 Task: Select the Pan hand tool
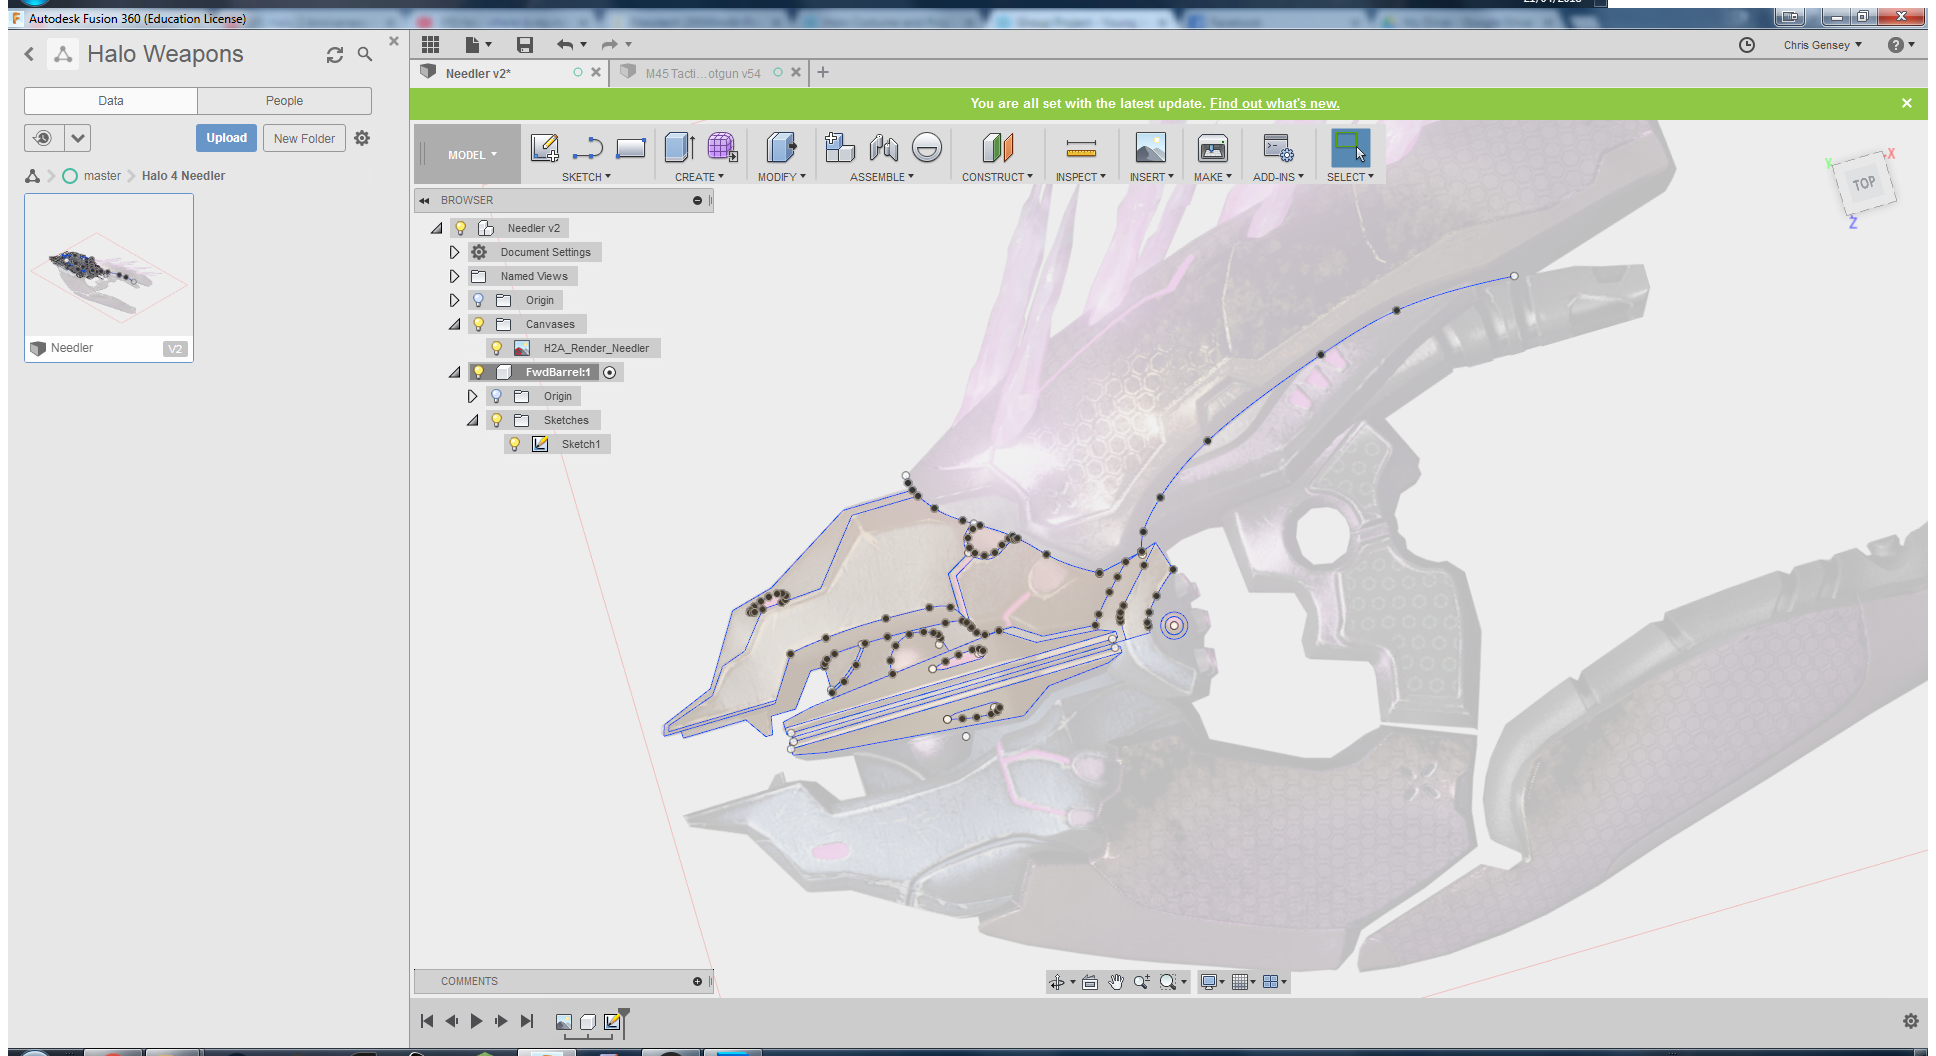point(1116,982)
